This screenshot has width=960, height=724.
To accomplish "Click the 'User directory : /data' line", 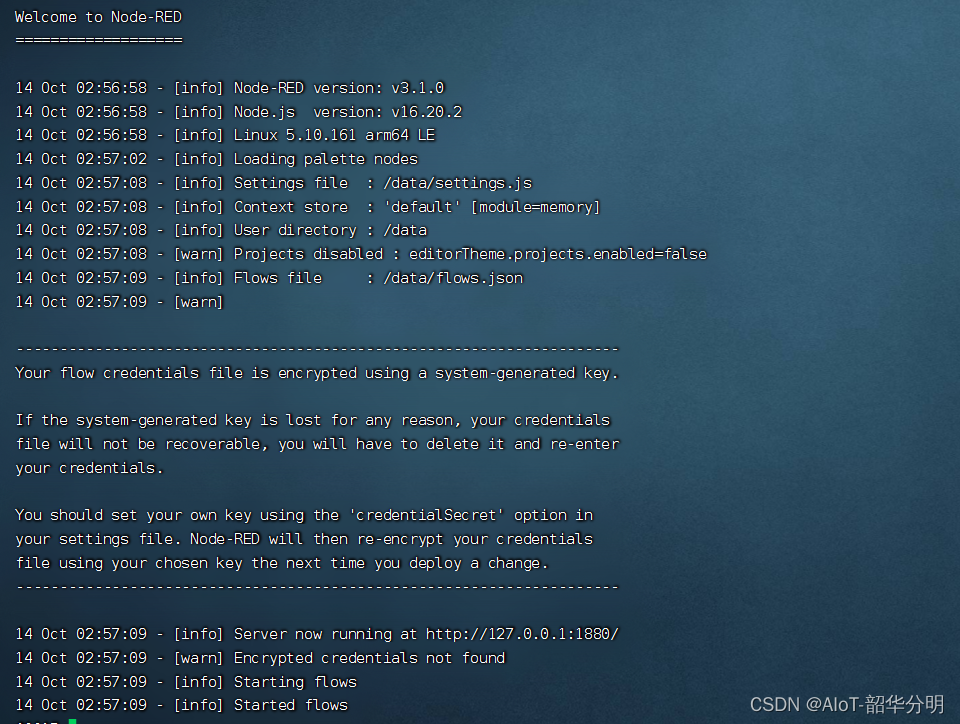I will tap(331, 230).
